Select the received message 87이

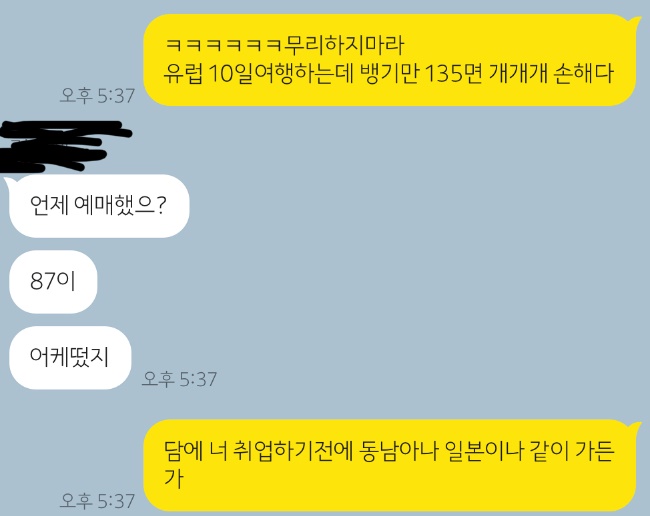click(x=53, y=281)
